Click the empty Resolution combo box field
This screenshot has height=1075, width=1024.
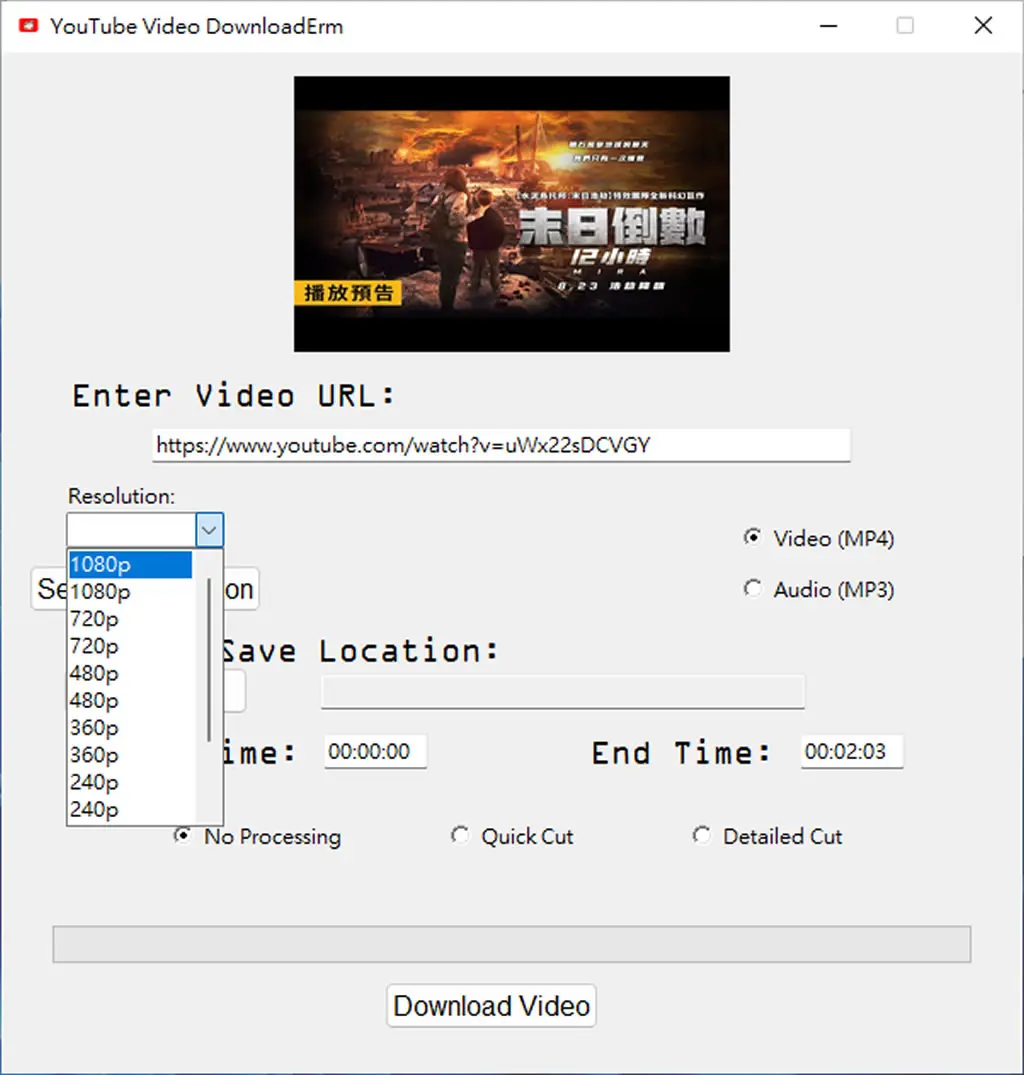pyautogui.click(x=132, y=530)
